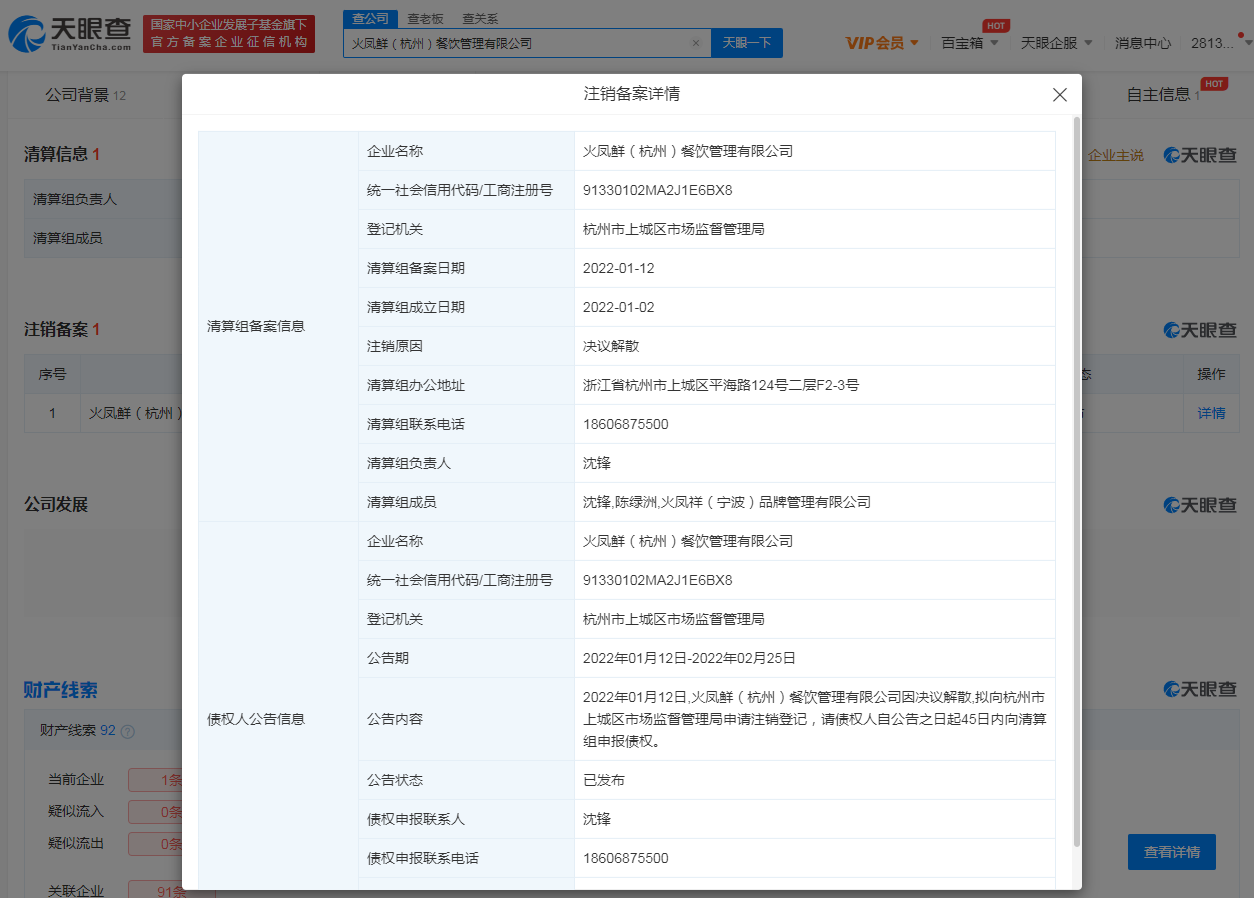1254x898 pixels.
Task: Click the 清算组备案信息 section label
Action: (x=256, y=326)
